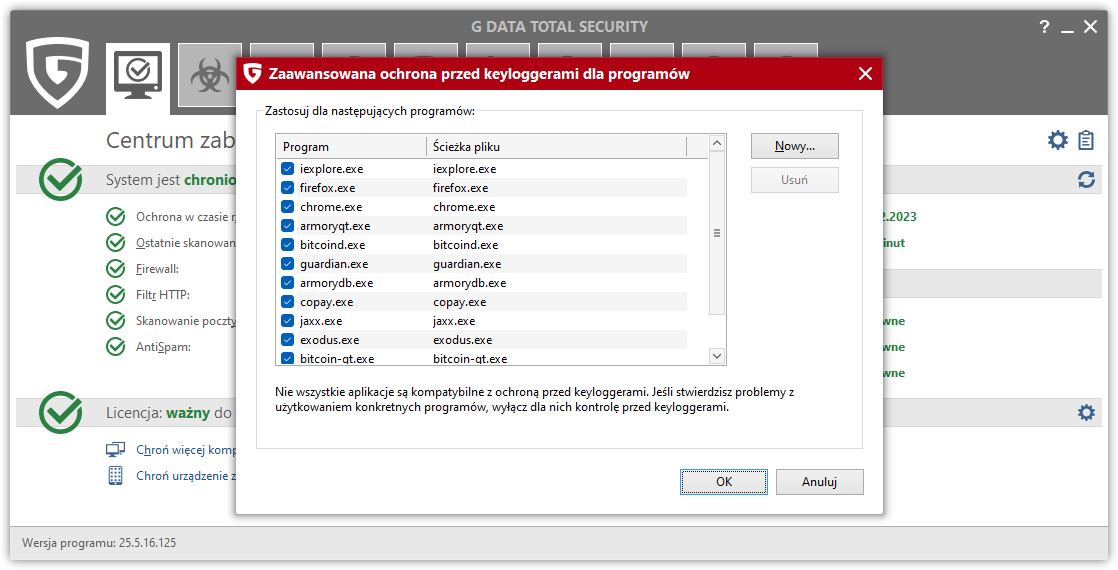
Task: Open the Filtr HTTP link
Action: click(x=163, y=295)
